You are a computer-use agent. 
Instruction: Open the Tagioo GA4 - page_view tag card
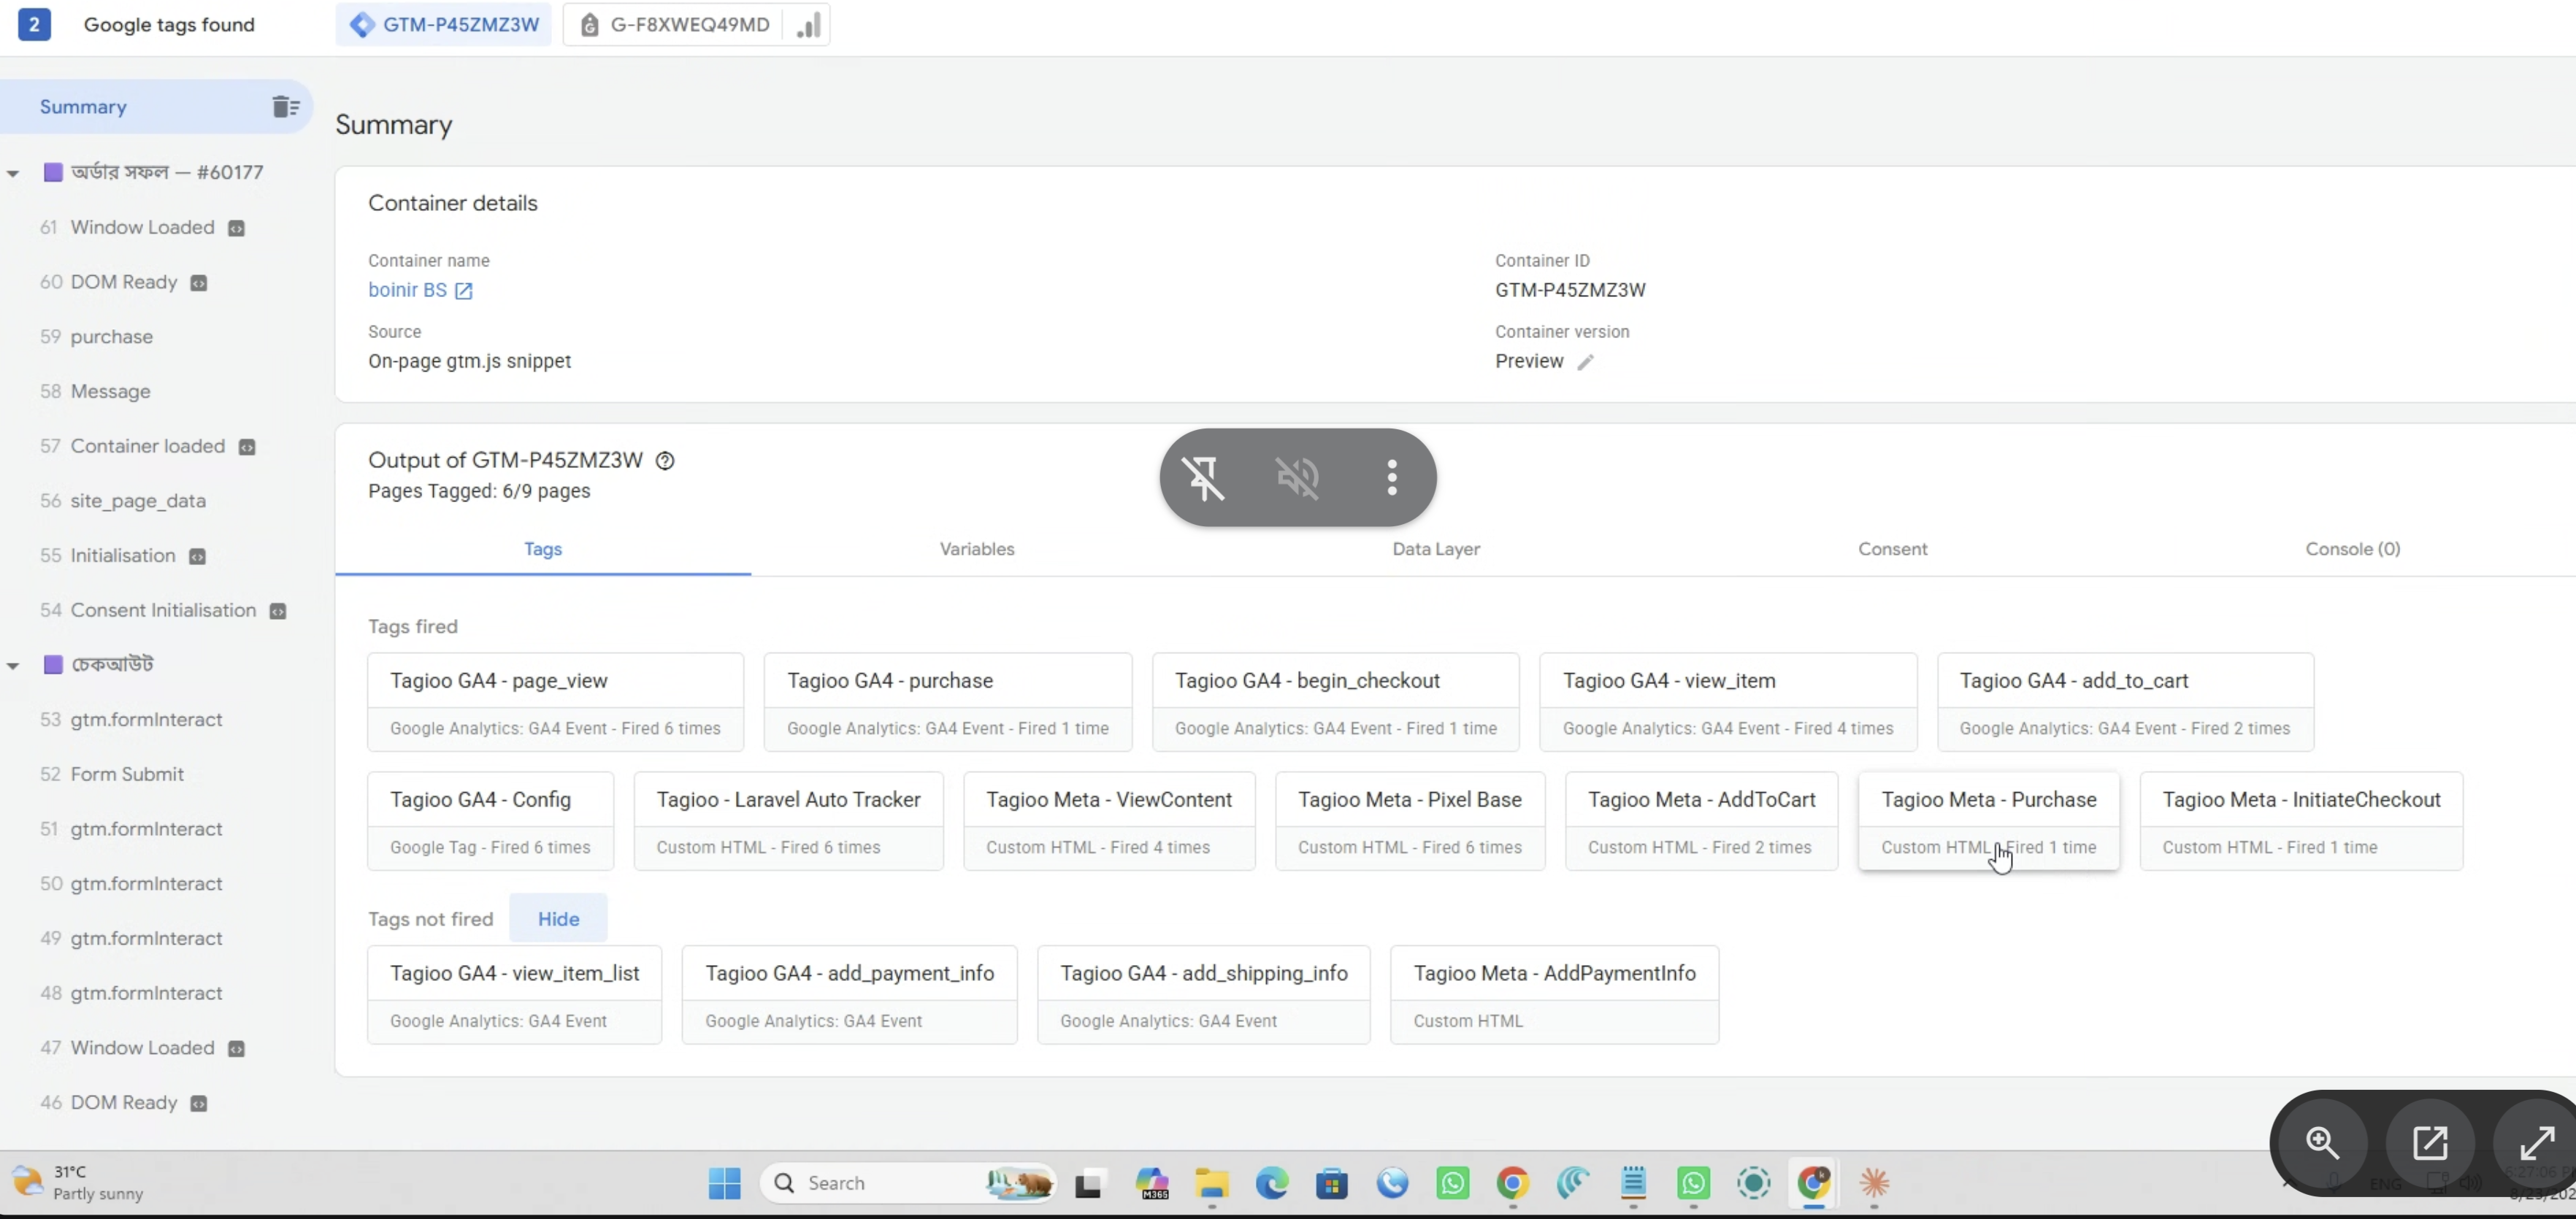click(x=555, y=702)
